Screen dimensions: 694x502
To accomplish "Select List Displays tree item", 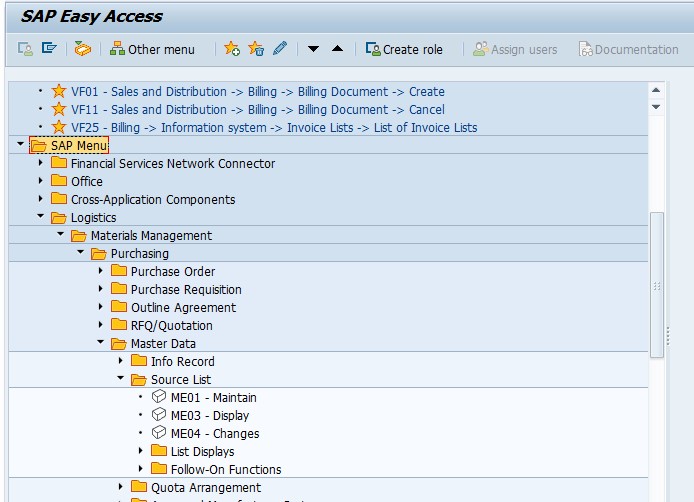I will tap(203, 452).
